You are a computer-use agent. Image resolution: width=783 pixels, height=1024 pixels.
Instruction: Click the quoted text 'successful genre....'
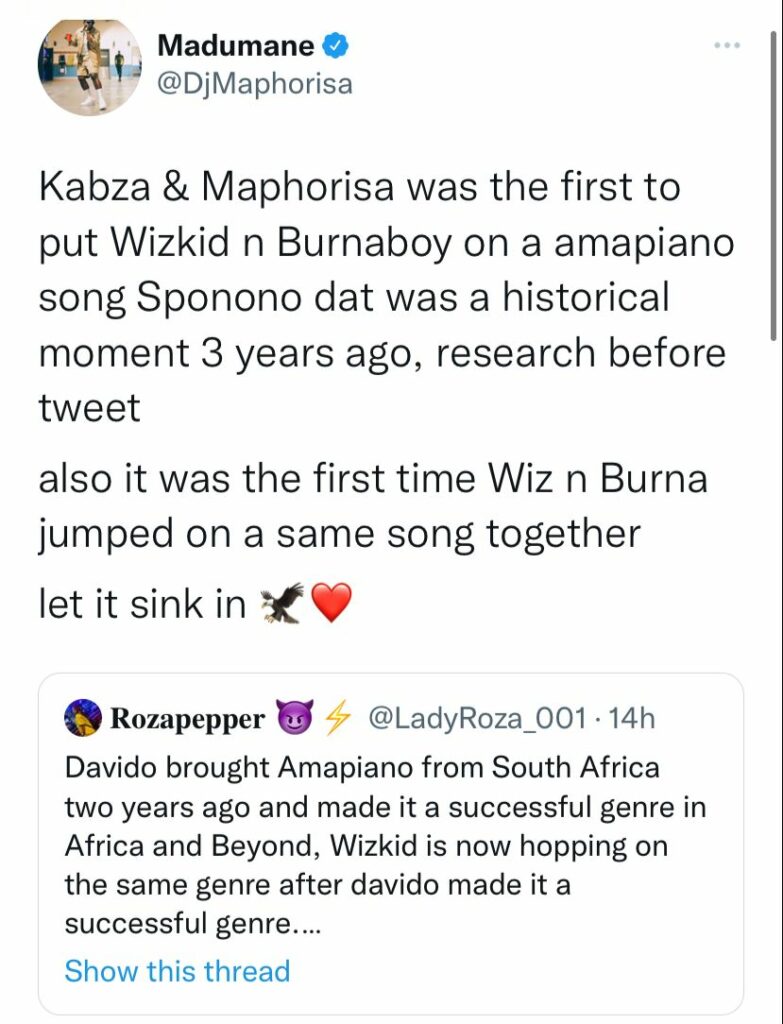(193, 924)
